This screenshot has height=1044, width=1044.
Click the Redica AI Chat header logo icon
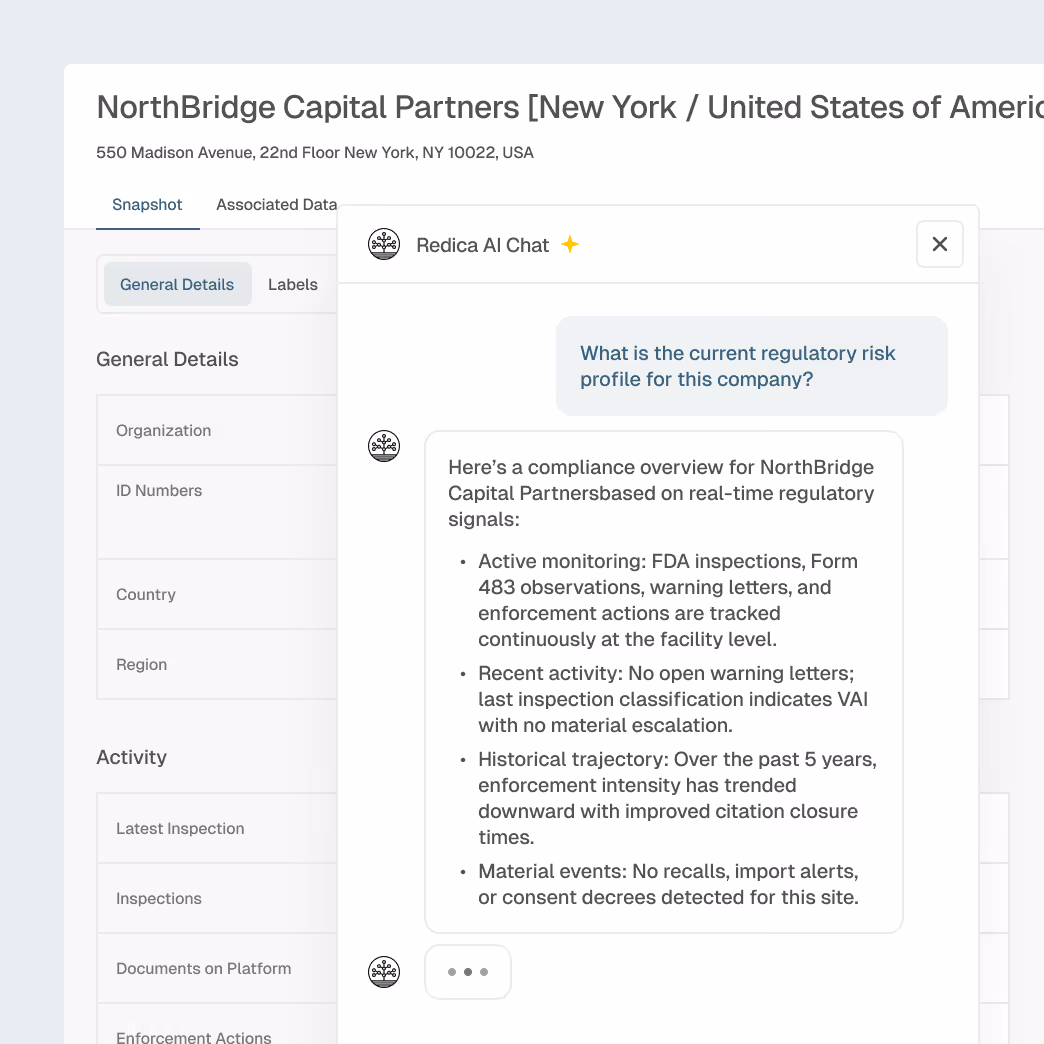click(x=384, y=243)
